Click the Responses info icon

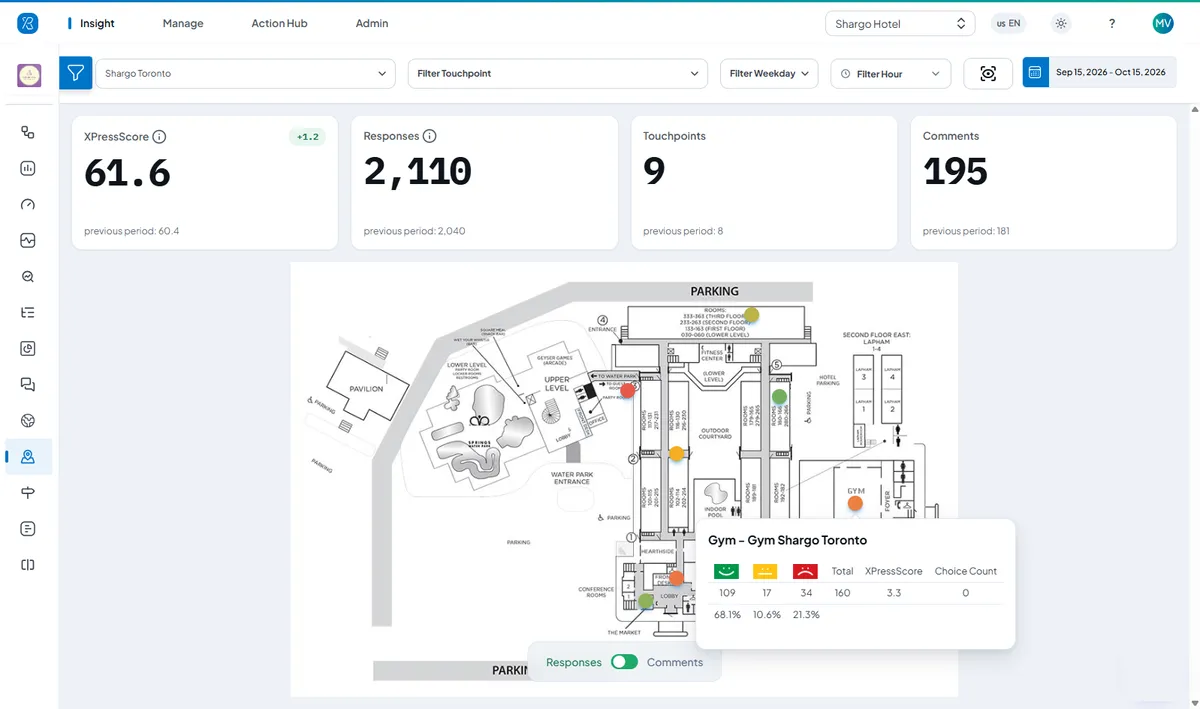tap(430, 136)
